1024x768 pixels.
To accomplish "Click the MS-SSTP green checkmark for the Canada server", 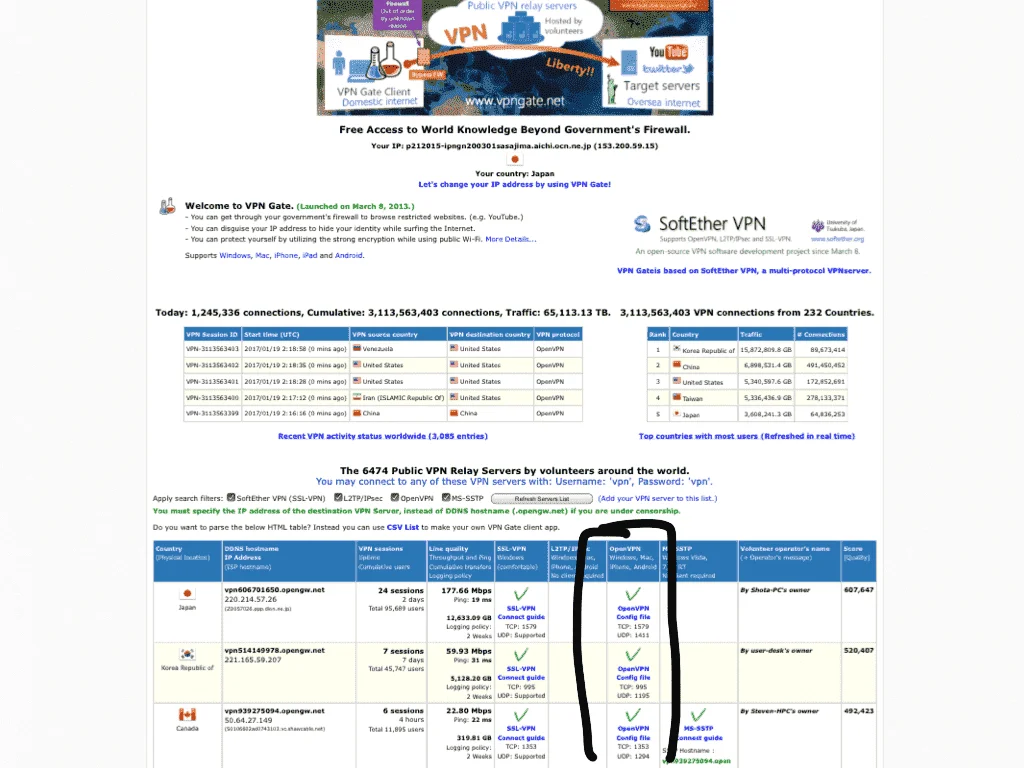I will (x=698, y=715).
